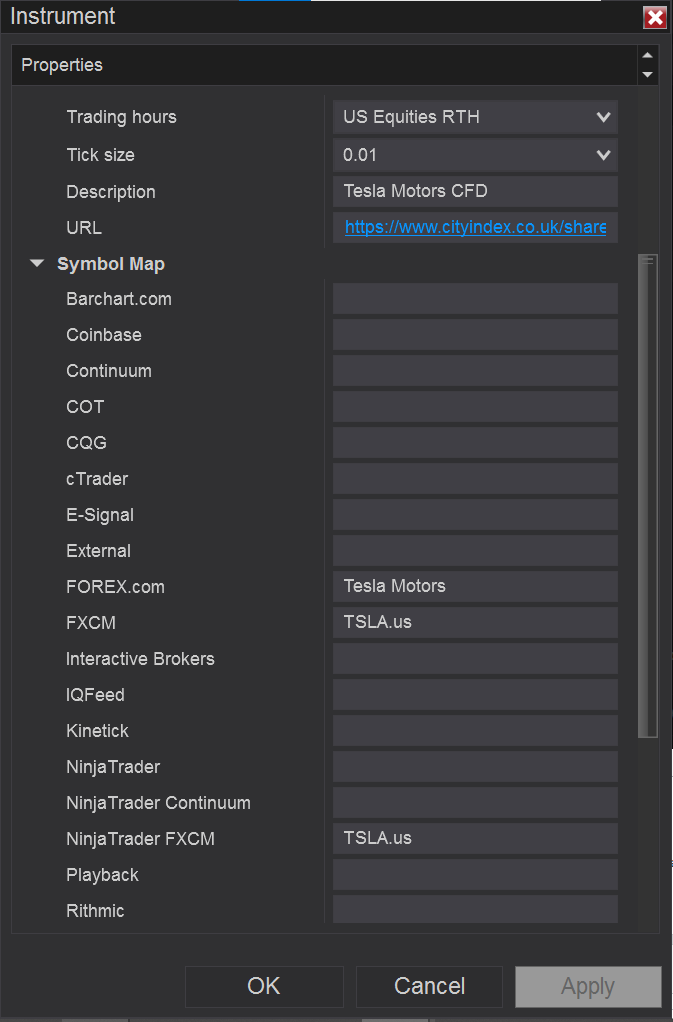Viewport: 673px width, 1022px height.
Task: Click the Properties panel up arrow
Action: [647, 56]
